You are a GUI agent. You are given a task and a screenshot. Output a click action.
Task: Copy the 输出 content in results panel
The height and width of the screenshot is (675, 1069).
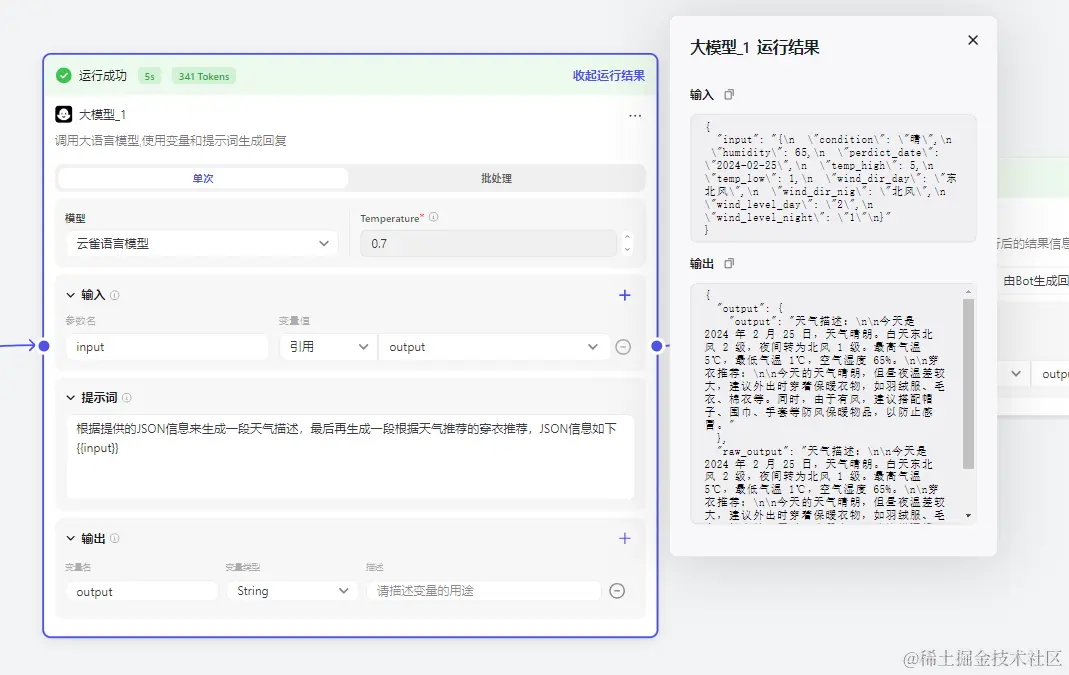729,263
